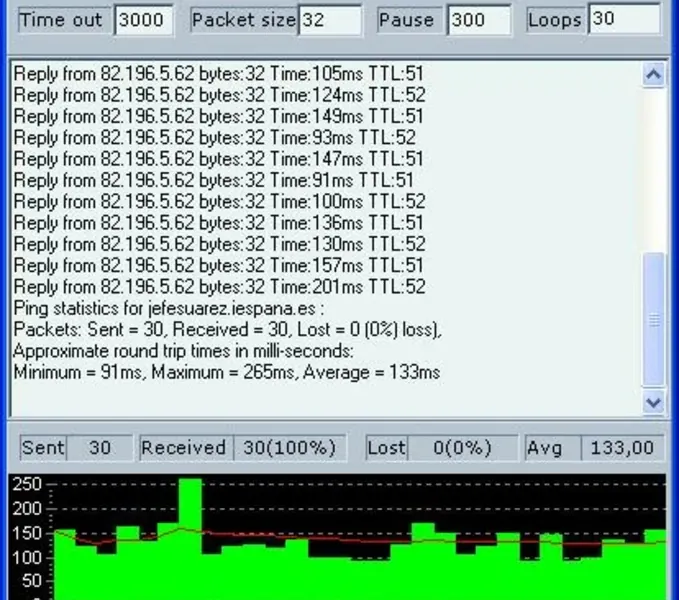Click the Lost value 0(0%)
Screen dimensions: 679x600
462,448
